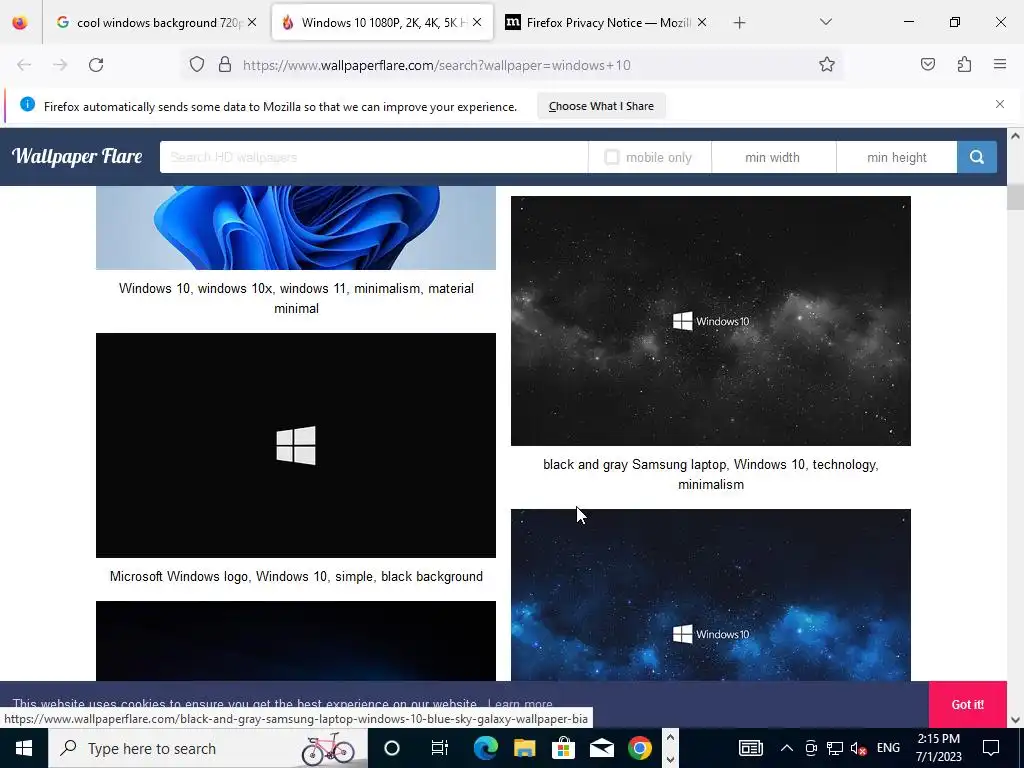The height and width of the screenshot is (768, 1024).
Task: Toggle the mobile only checkbox
Action: coord(611,157)
